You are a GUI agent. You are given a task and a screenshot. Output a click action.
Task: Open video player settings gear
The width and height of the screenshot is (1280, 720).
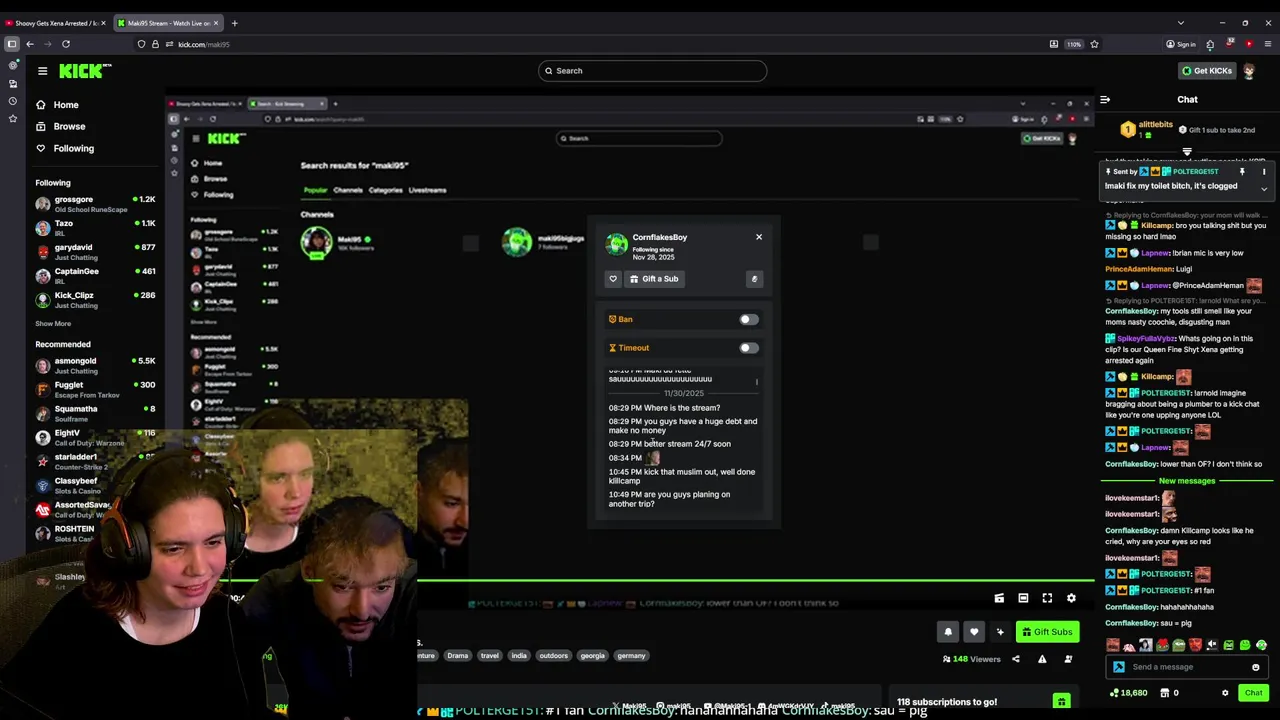(x=1071, y=598)
